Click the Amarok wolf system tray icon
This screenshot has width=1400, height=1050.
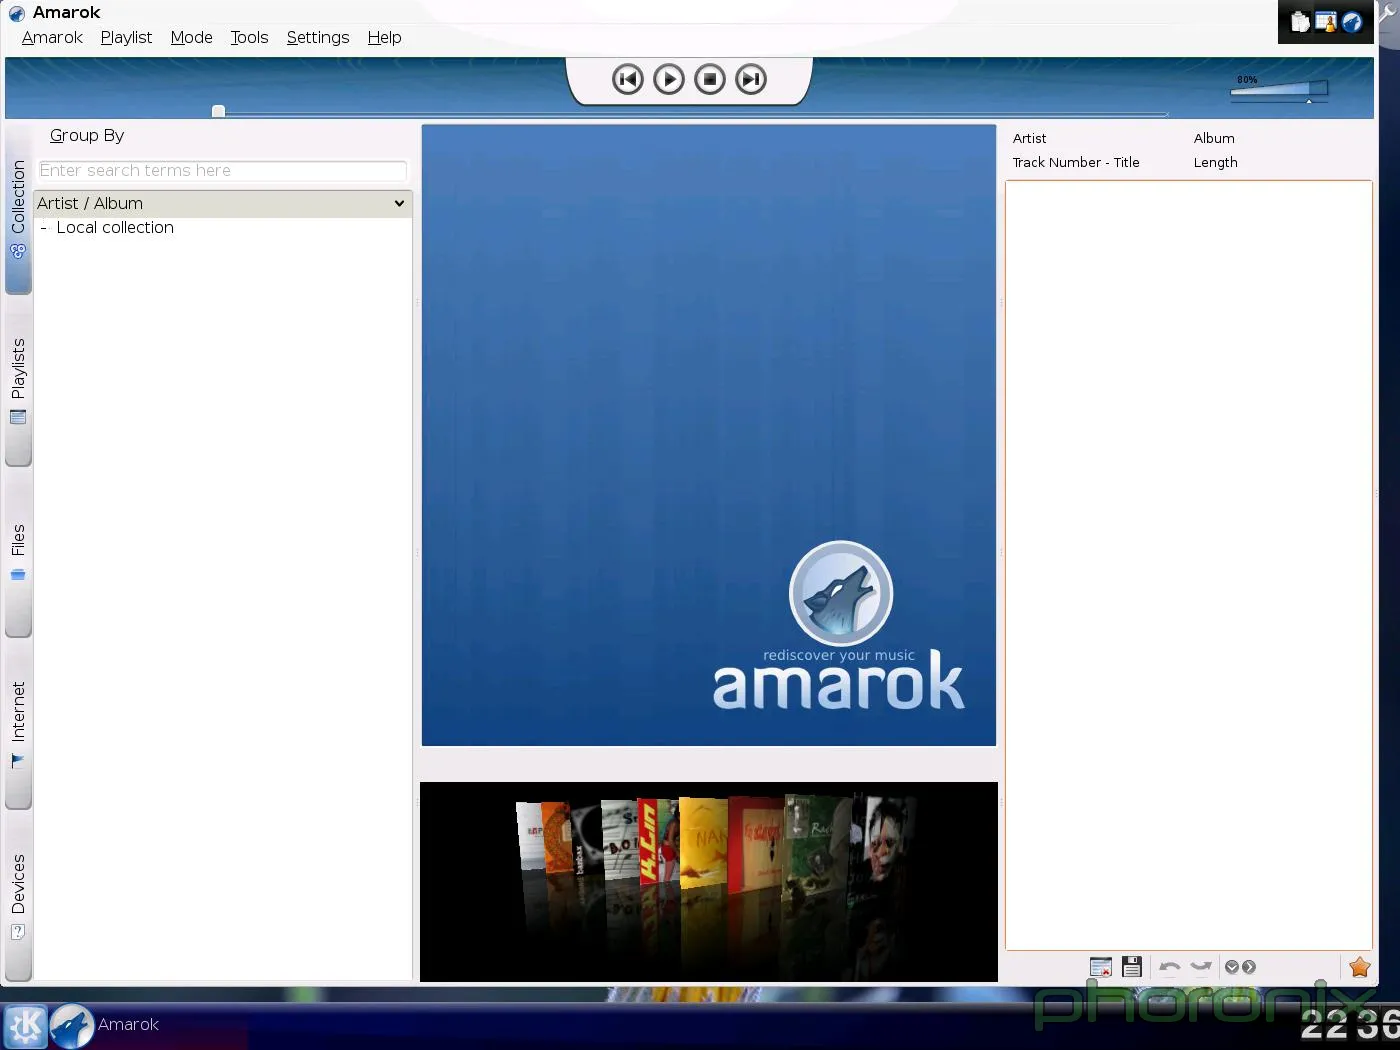point(1352,22)
